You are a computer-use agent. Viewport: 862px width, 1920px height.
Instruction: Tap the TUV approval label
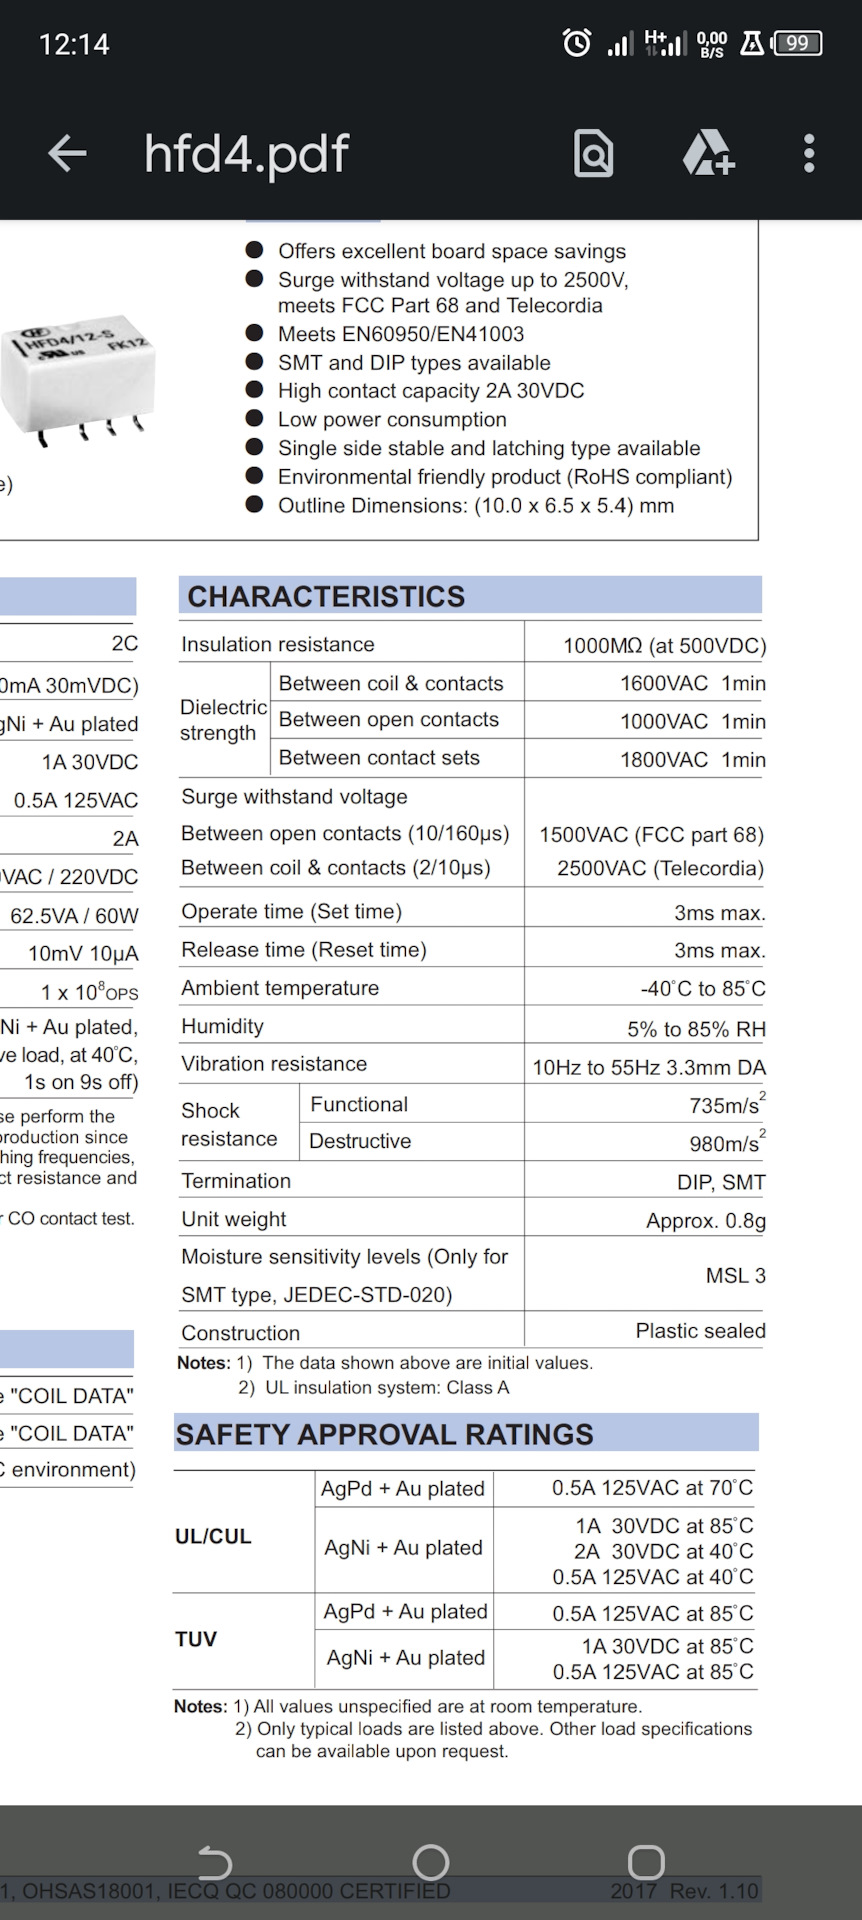point(196,1639)
